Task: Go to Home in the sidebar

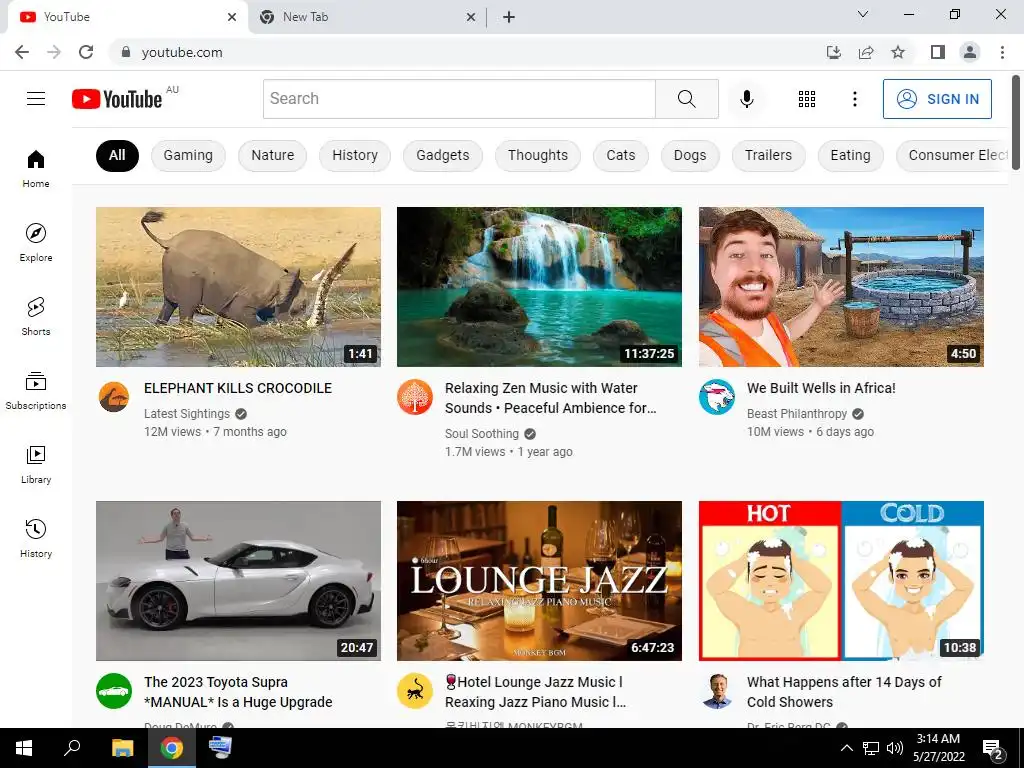Action: click(x=36, y=168)
